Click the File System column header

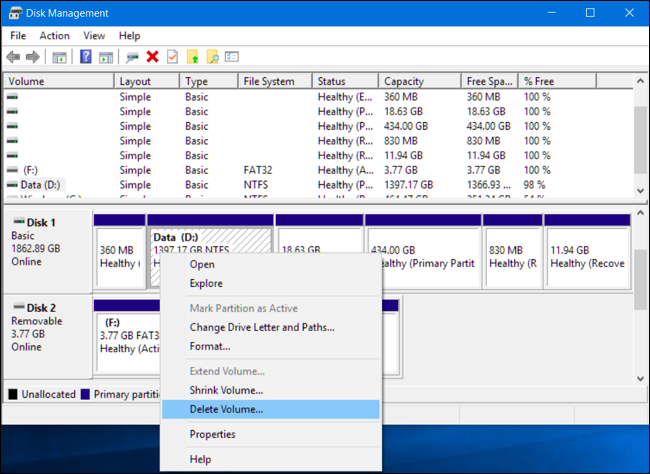[275, 81]
